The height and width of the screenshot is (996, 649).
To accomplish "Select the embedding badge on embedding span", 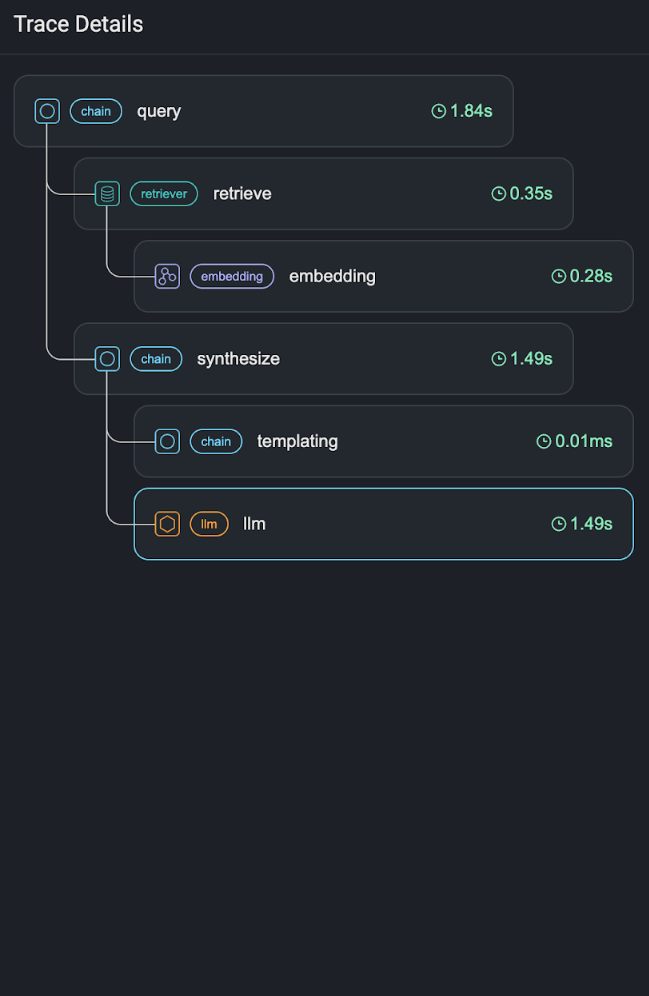I will click(231, 276).
